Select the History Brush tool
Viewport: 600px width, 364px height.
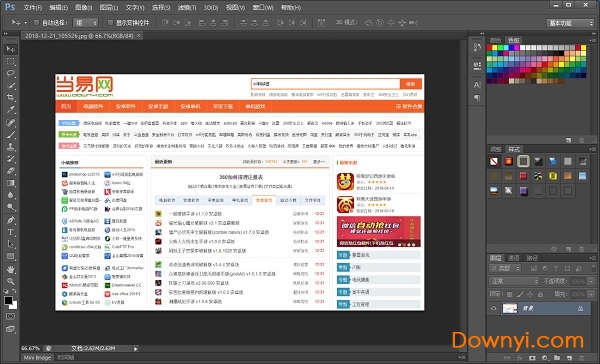pyautogui.click(x=10, y=158)
